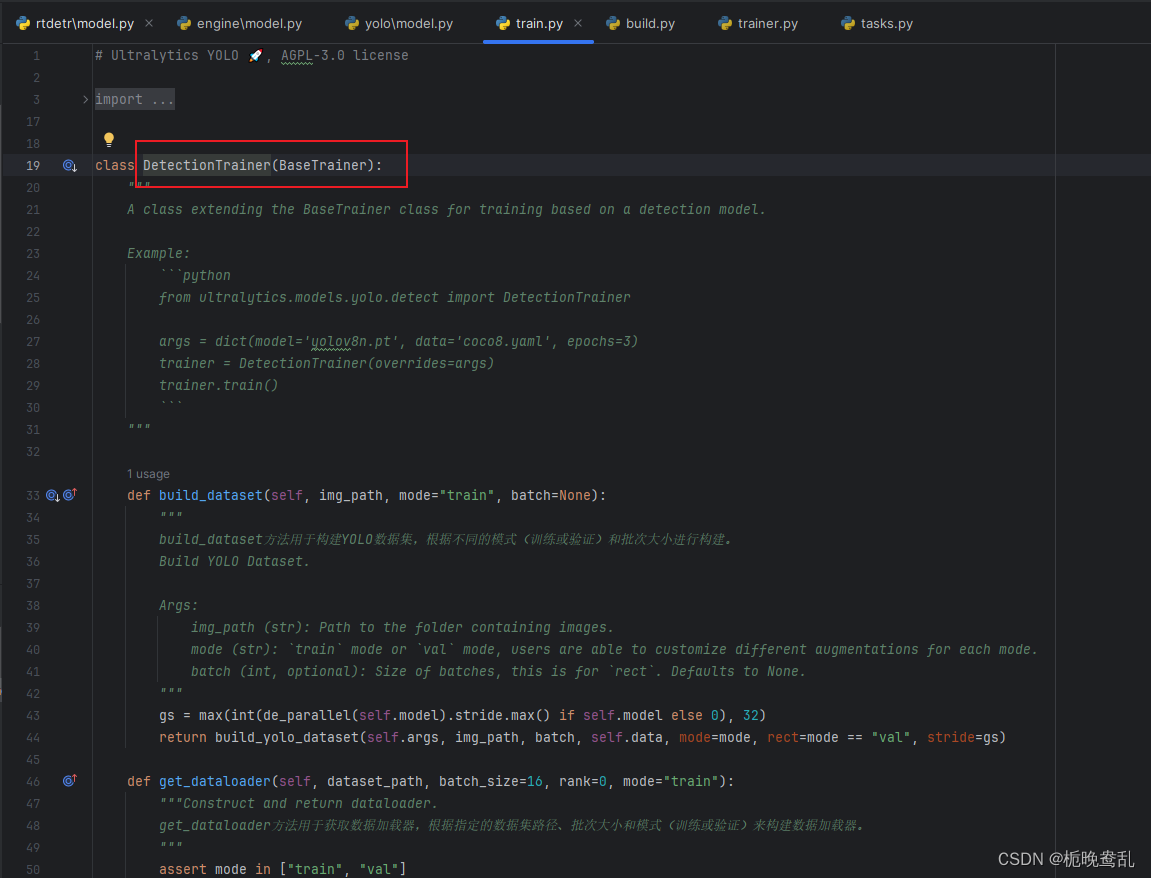Viewport: 1151px width, 878px height.
Task: Click line number 46 in the gutter
Action: pos(33,782)
